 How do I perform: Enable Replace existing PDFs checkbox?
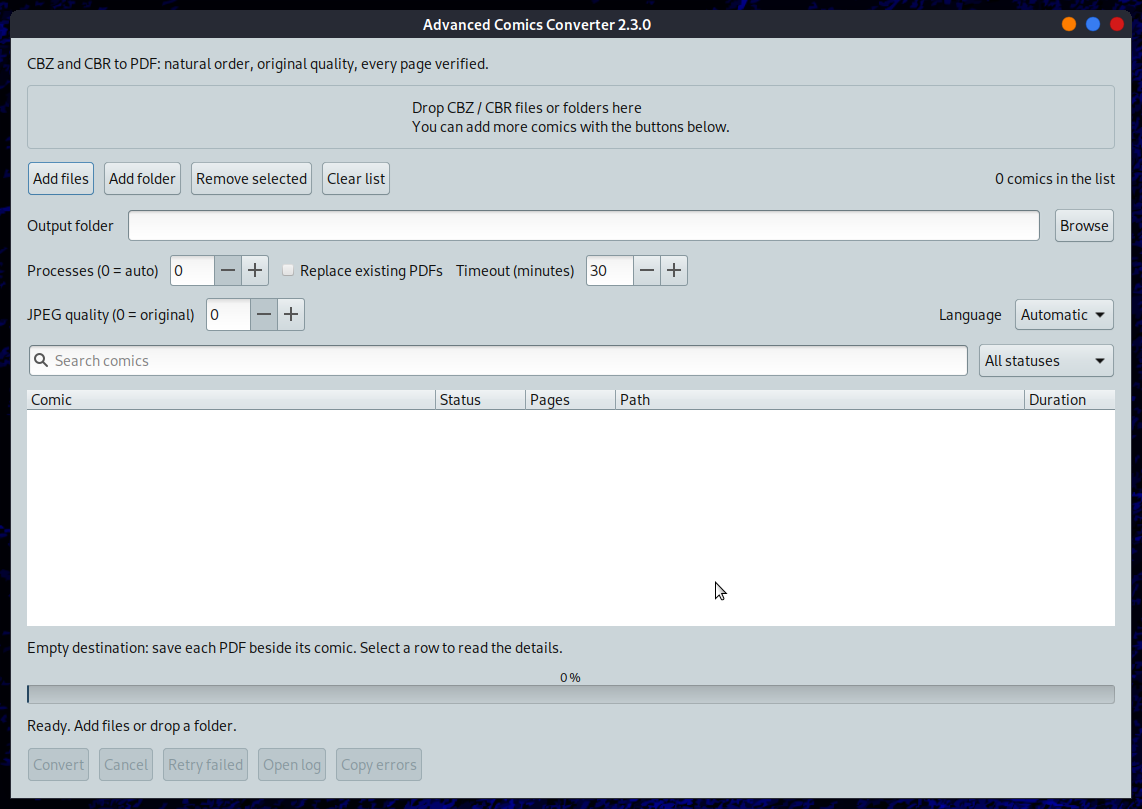(288, 270)
